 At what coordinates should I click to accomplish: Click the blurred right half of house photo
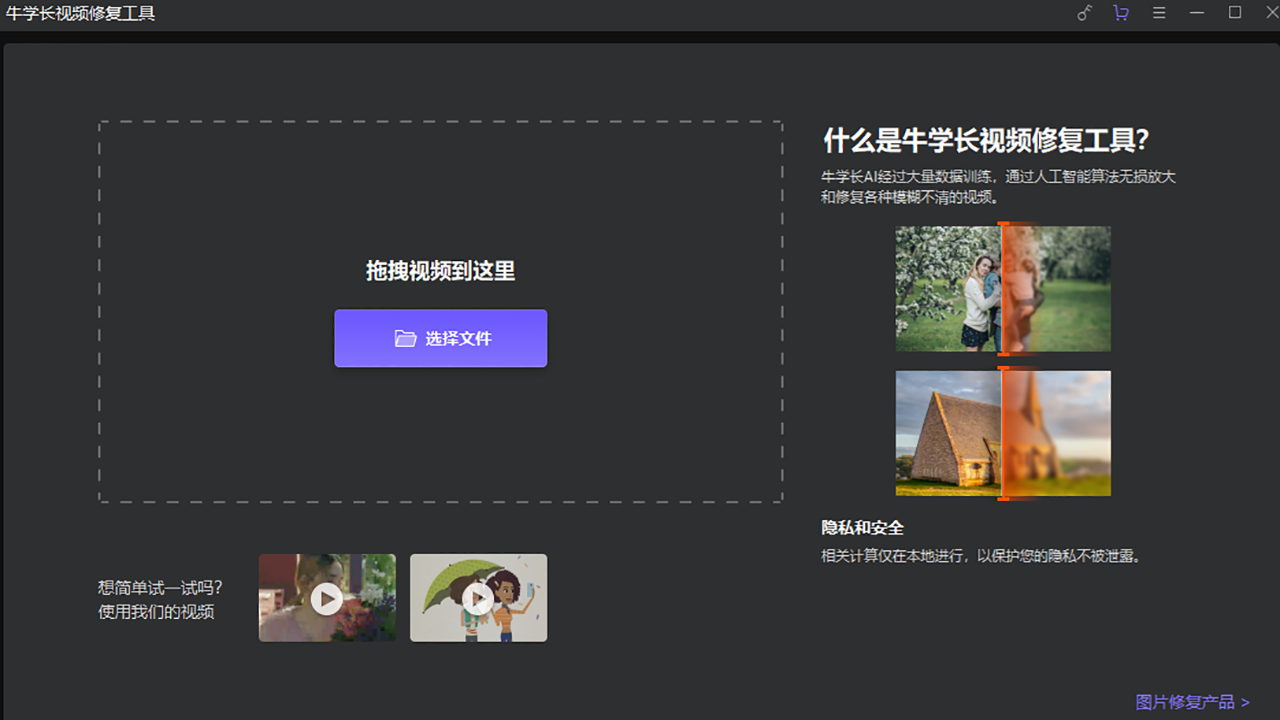pos(1057,433)
